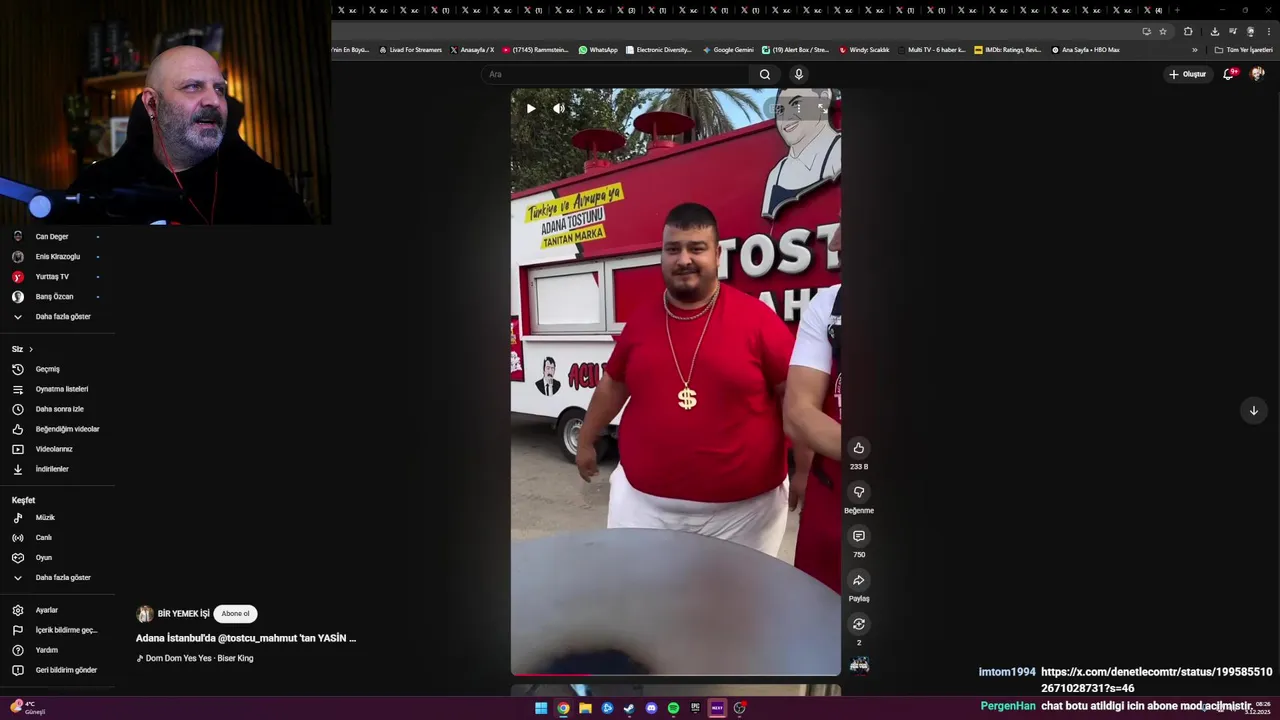Open İndirilenler downloads
This screenshot has height=720, width=1280.
[x=52, y=469]
